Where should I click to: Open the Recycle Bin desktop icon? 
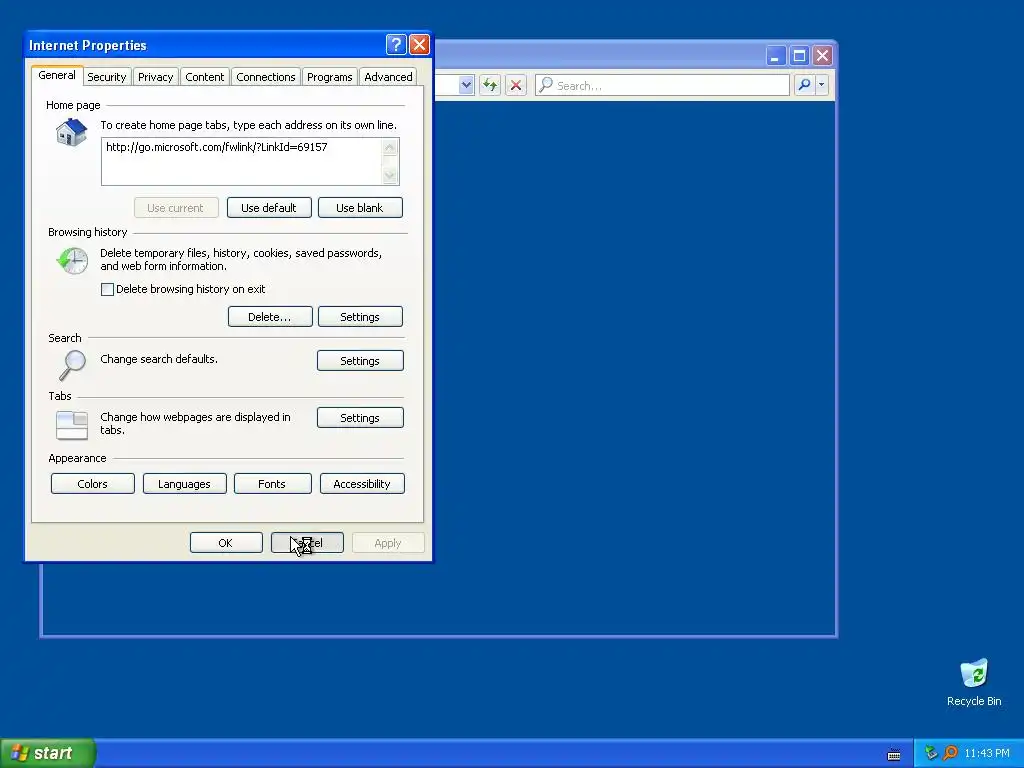tap(974, 682)
